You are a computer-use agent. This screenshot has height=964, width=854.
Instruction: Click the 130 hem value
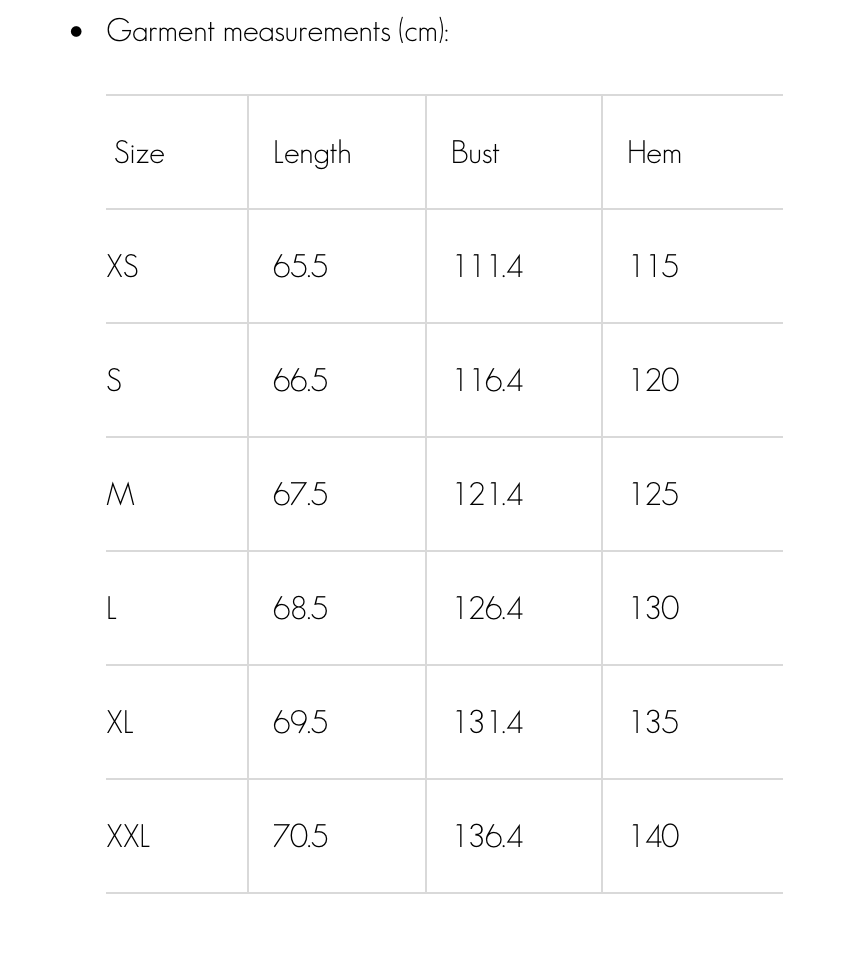654,609
